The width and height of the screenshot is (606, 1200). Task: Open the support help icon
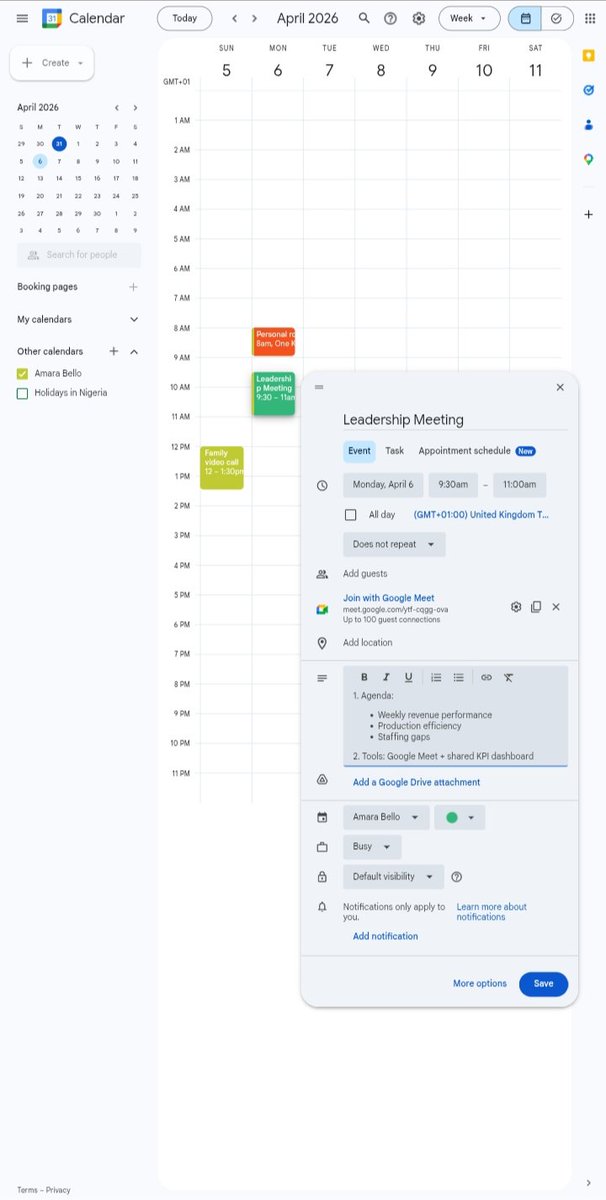point(391,18)
